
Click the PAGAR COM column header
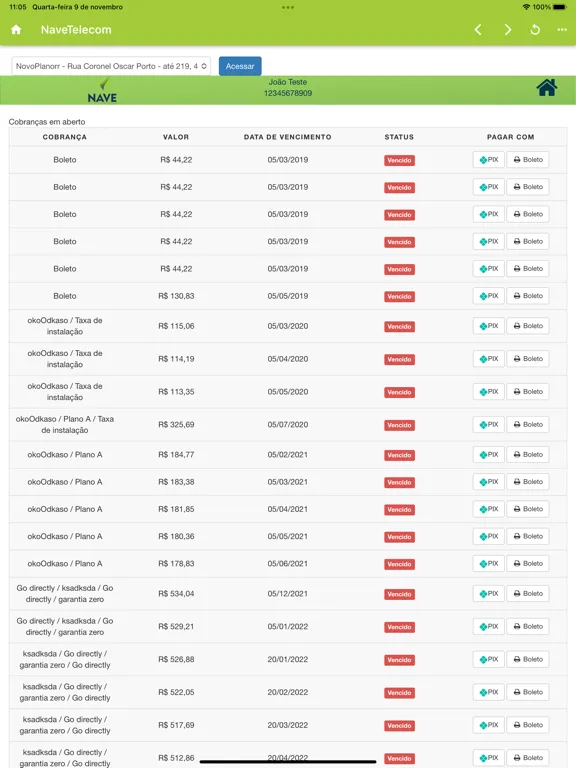510,137
